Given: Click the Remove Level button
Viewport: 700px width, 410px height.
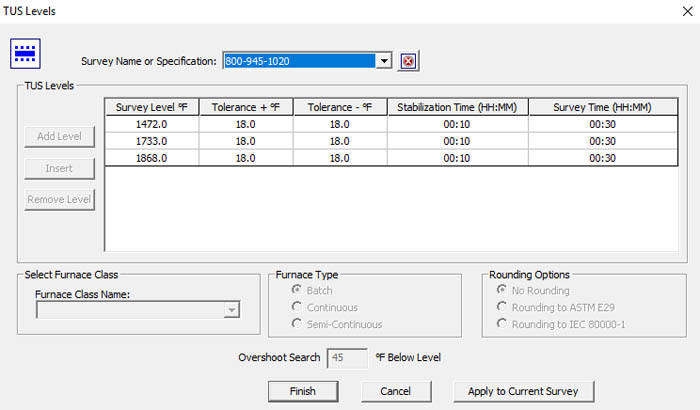Looking at the screenshot, I should coord(59,199).
